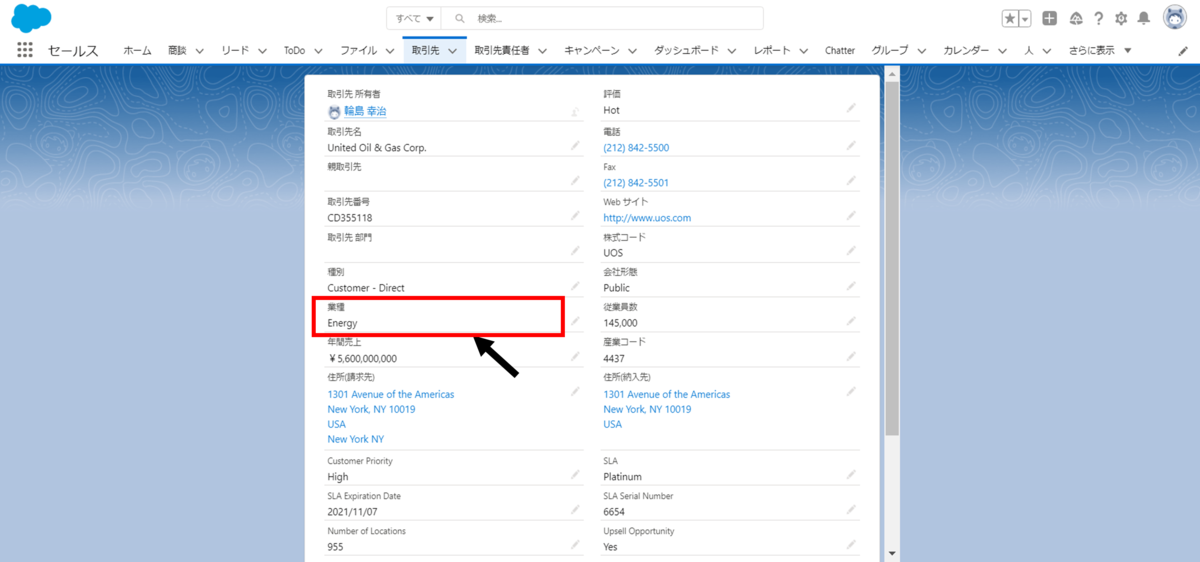Open the favorites list dropdown arrow
This screenshot has width=1200, height=562.
click(1025, 18)
